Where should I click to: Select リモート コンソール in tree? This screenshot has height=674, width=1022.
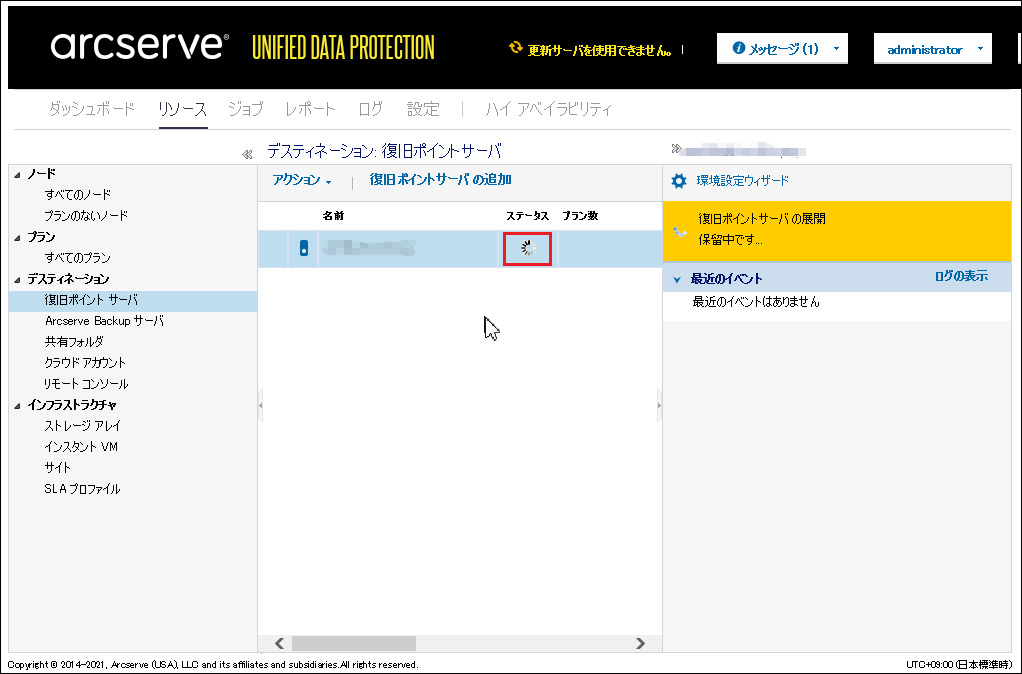[86, 384]
